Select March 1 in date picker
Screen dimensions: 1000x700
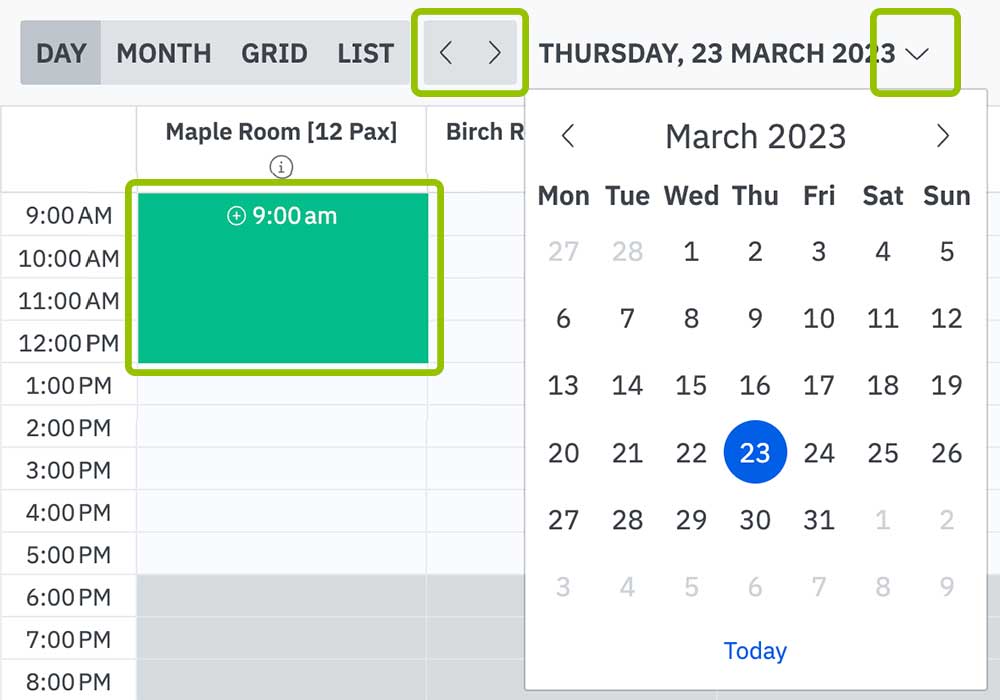point(691,251)
